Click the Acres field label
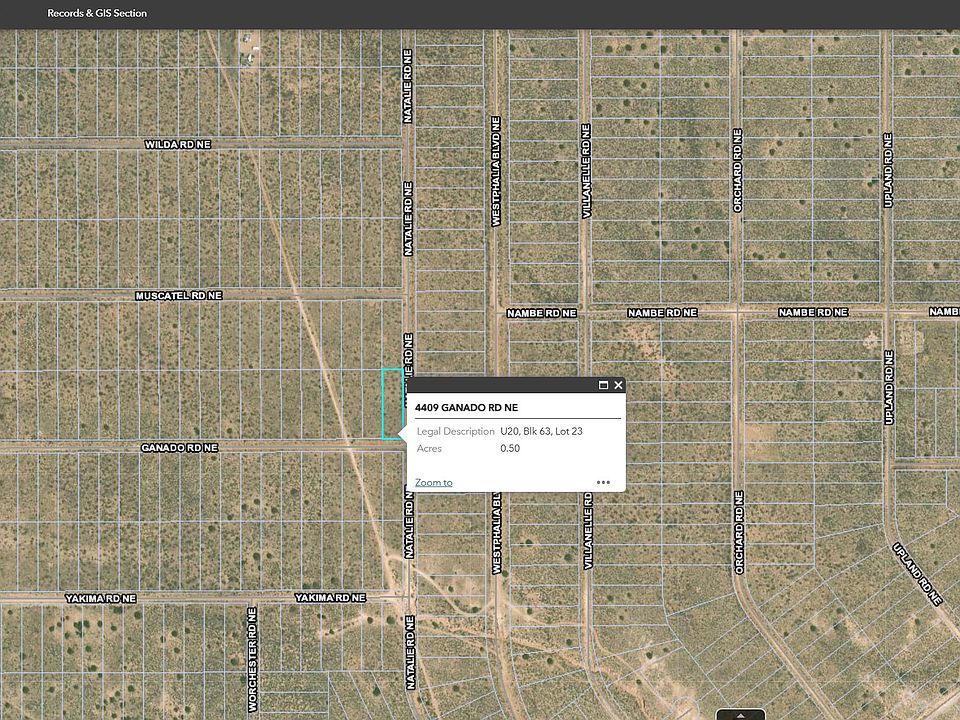The width and height of the screenshot is (960, 720). point(429,448)
